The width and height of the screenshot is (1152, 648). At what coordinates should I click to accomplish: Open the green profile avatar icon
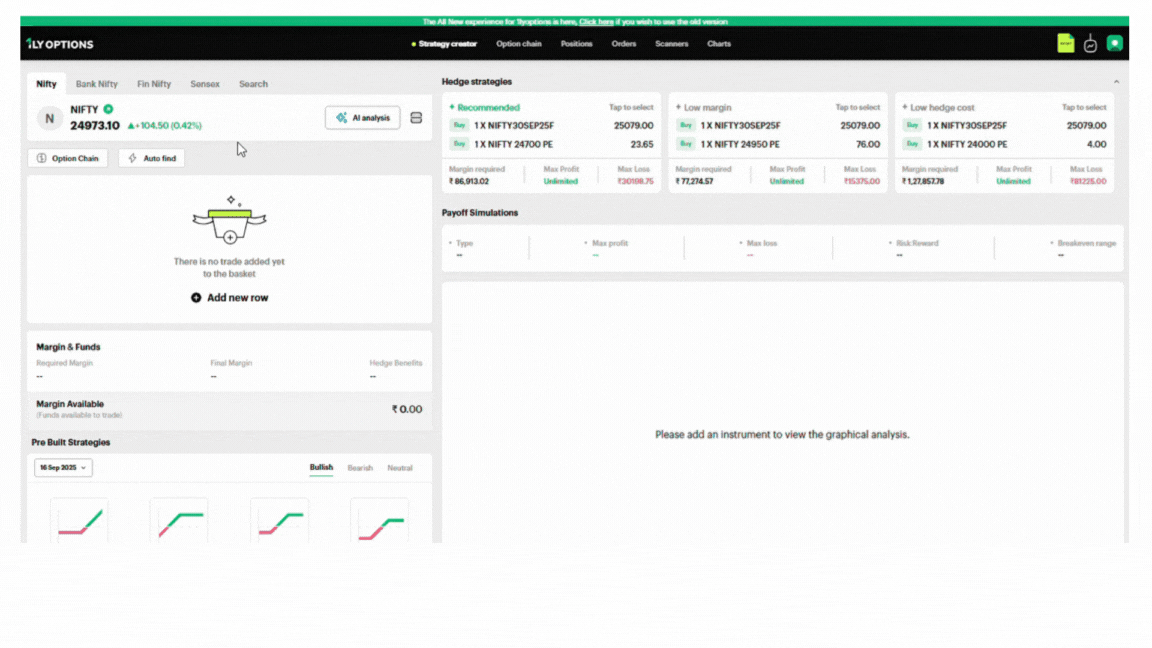click(1114, 44)
